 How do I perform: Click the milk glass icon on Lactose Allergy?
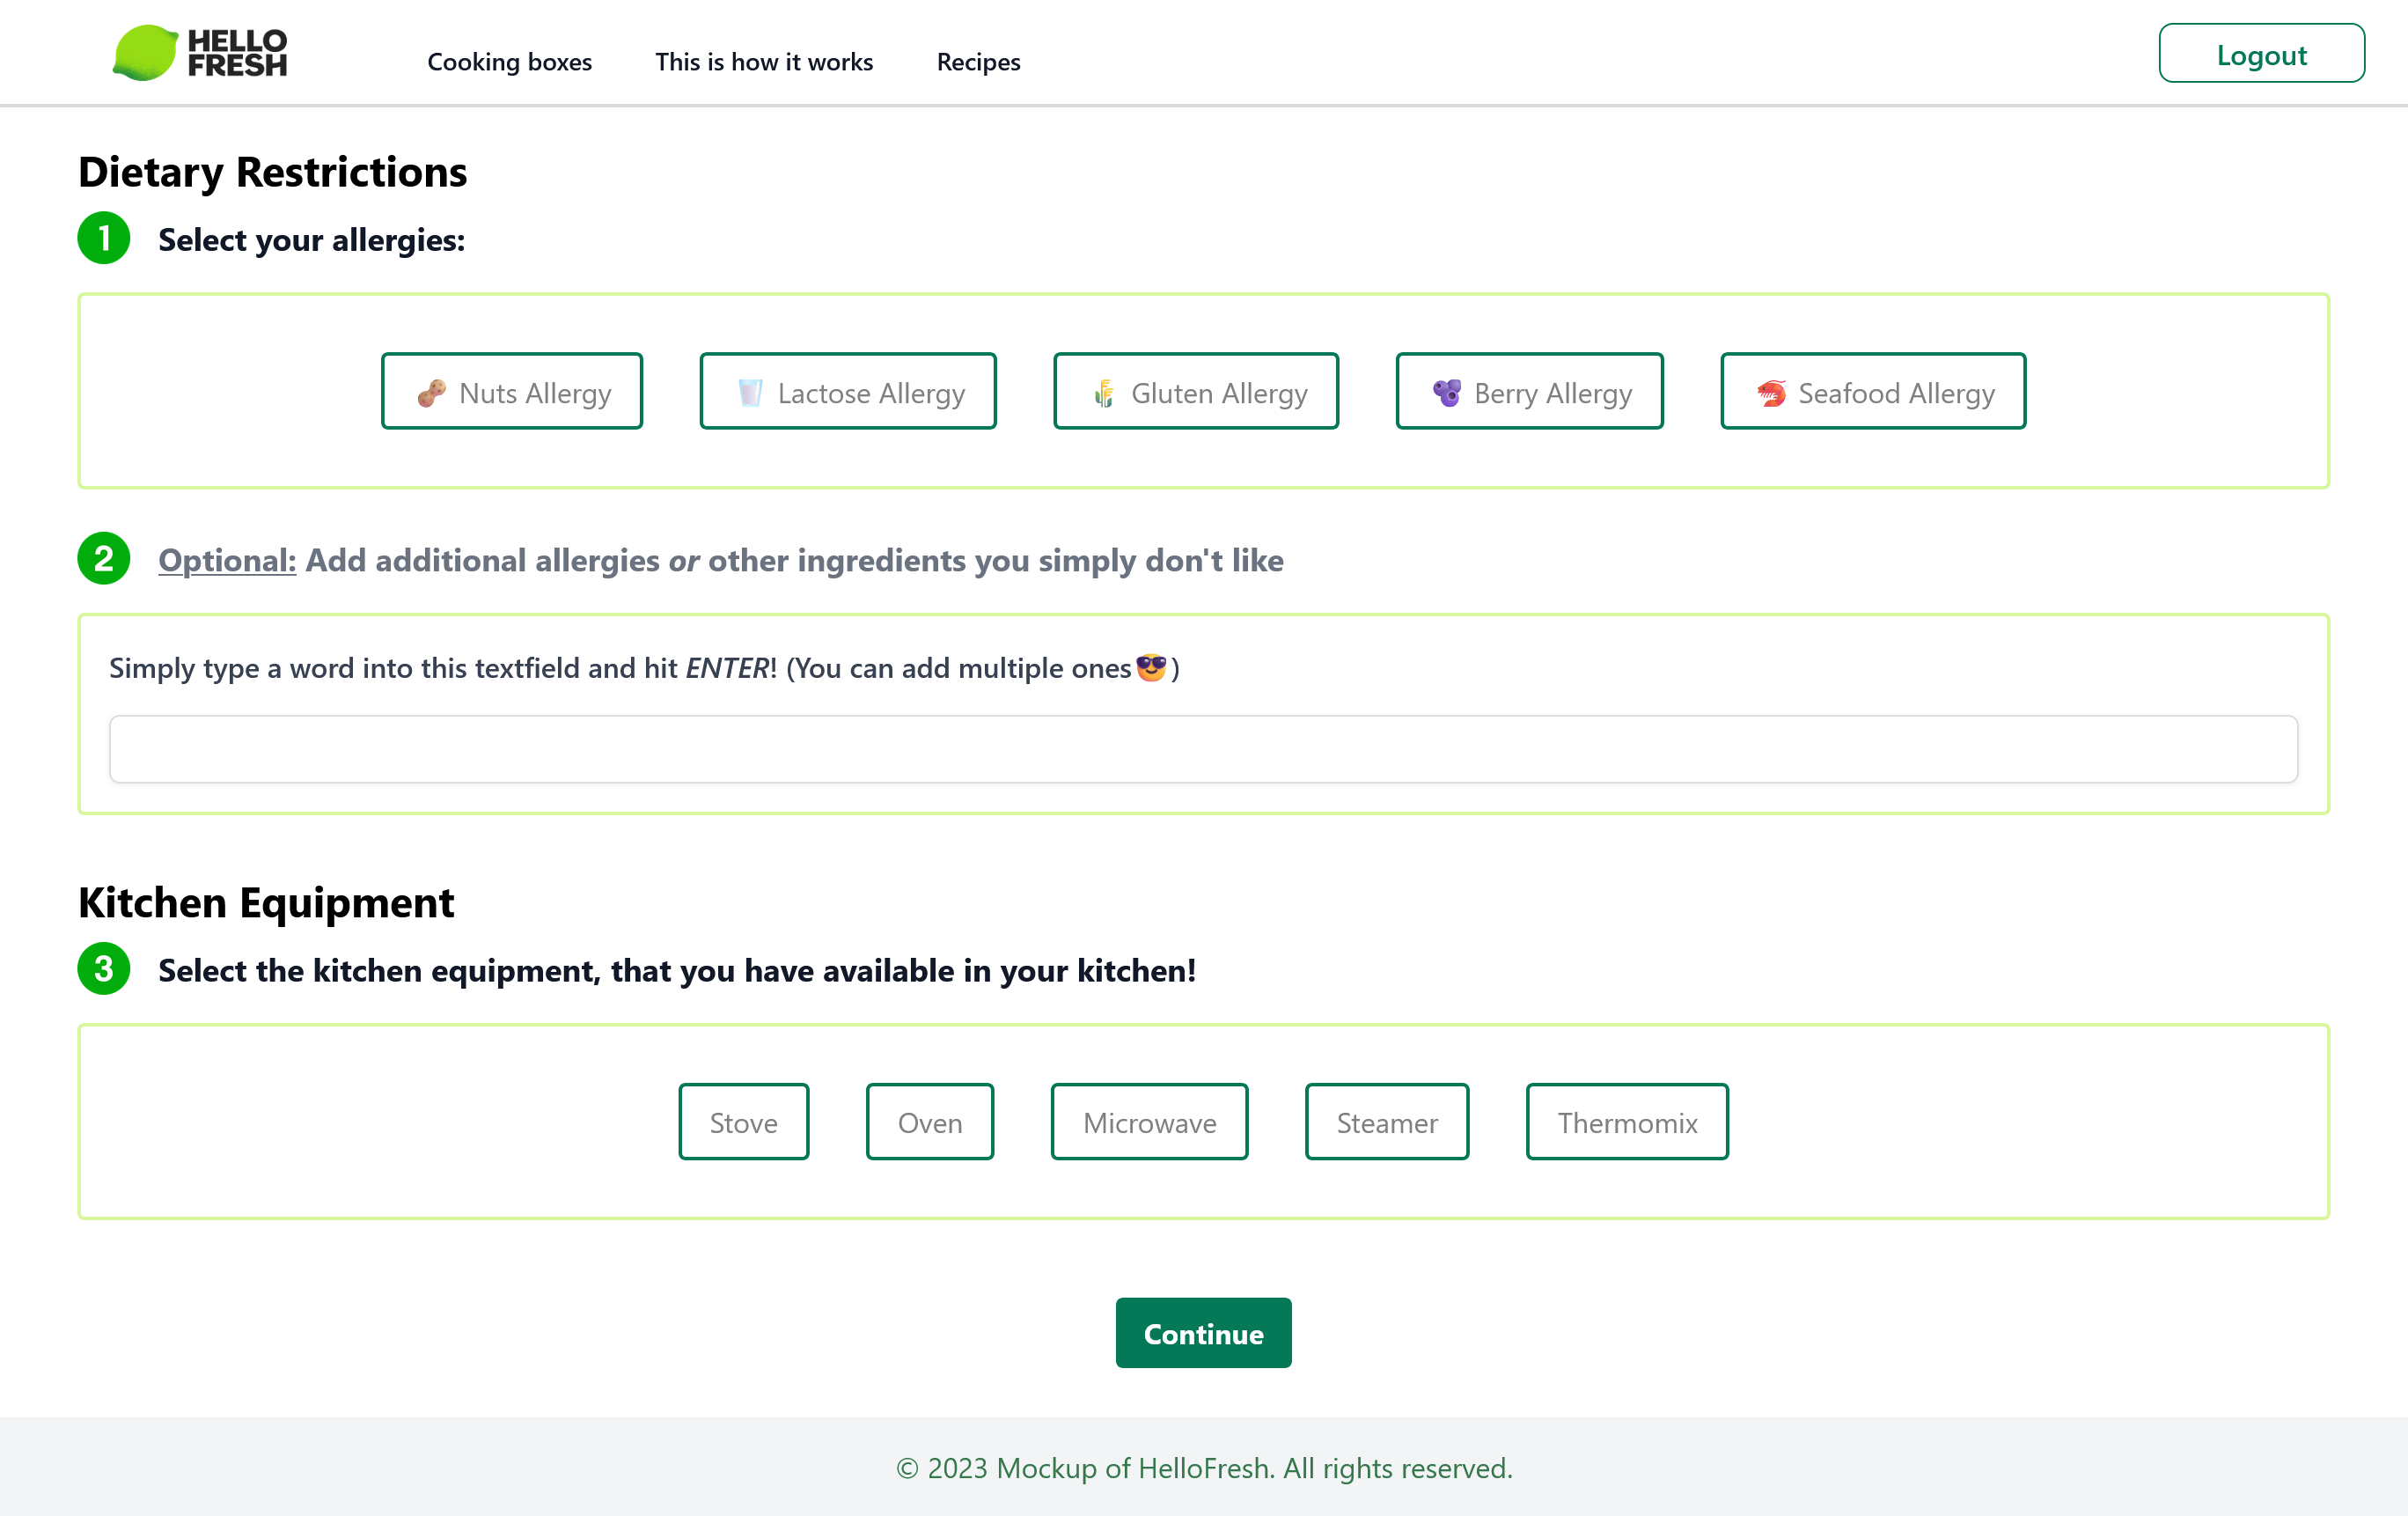tap(749, 393)
